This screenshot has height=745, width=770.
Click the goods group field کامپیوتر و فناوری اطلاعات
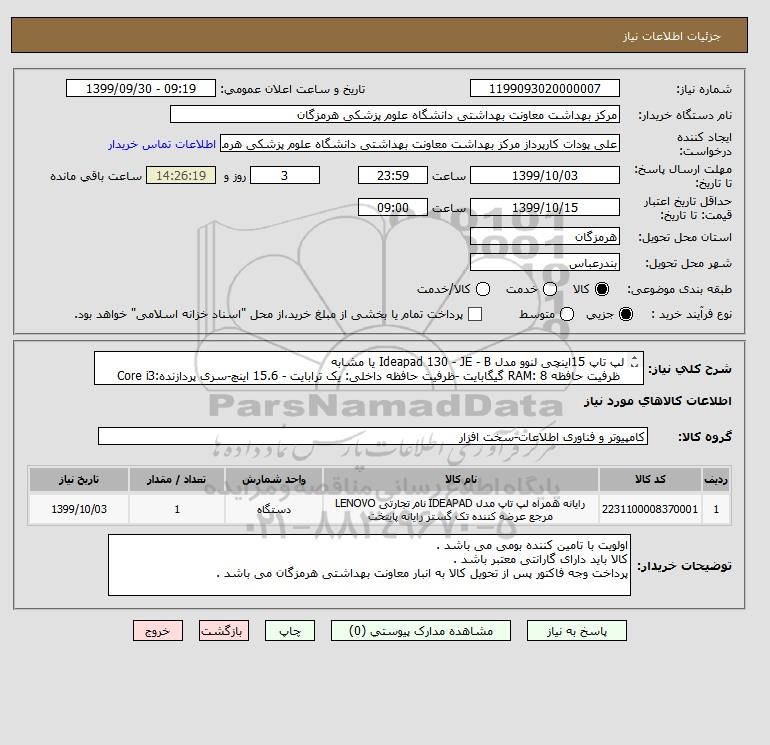[373, 436]
